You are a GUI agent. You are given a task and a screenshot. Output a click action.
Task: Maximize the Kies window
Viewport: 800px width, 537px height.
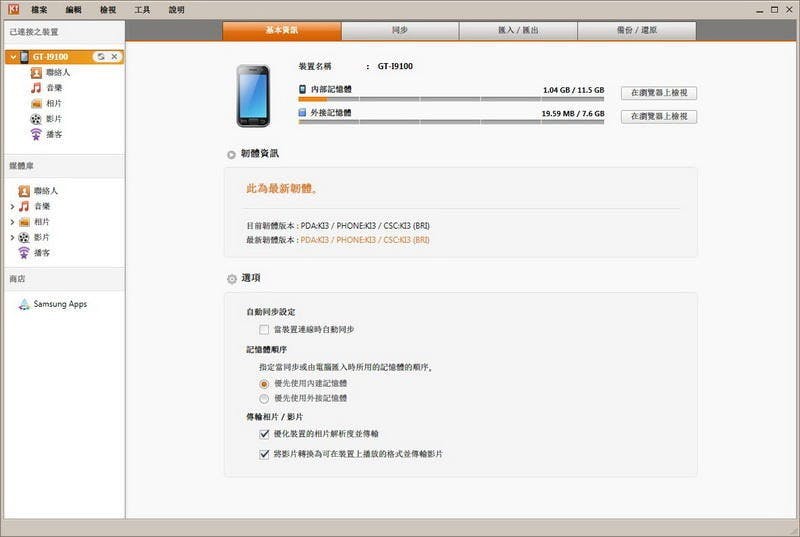click(x=774, y=10)
